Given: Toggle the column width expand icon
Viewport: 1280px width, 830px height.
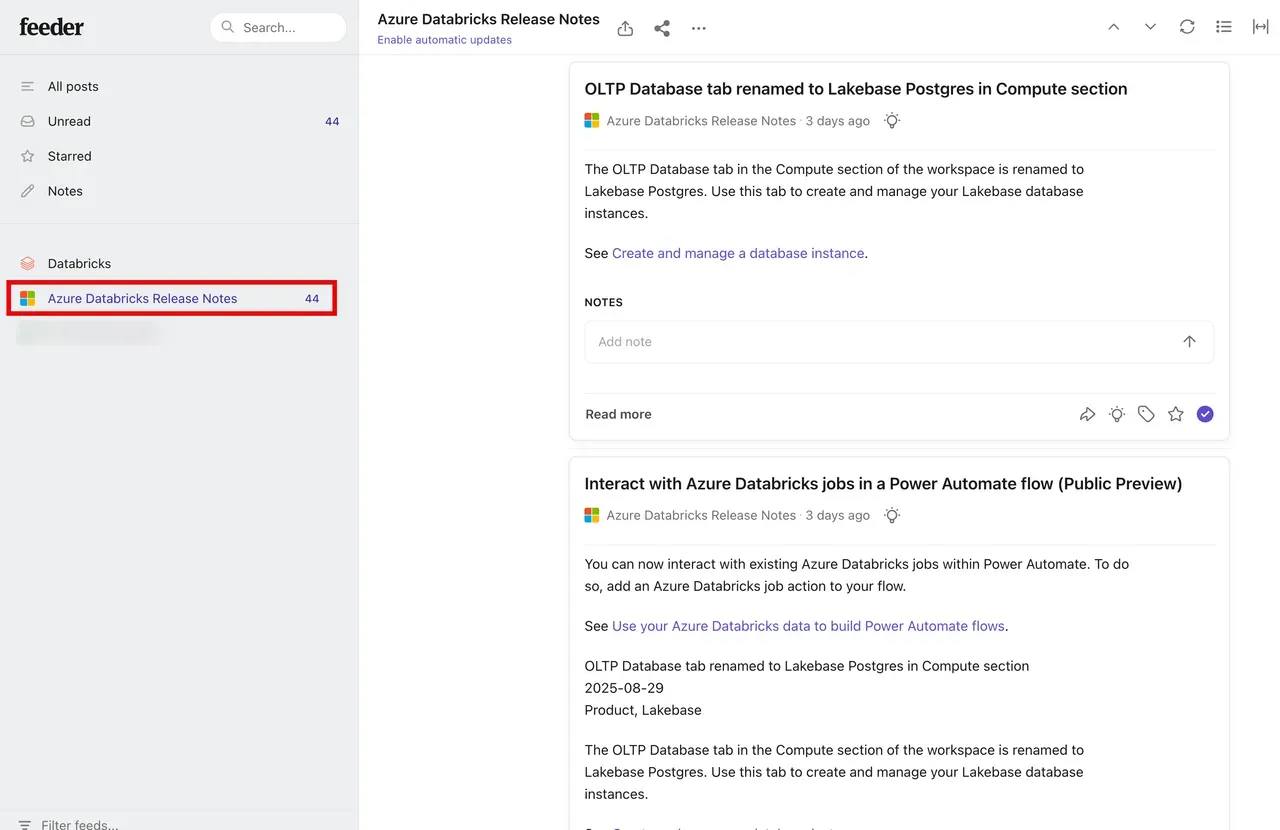Looking at the screenshot, I should pyautogui.click(x=1261, y=27).
